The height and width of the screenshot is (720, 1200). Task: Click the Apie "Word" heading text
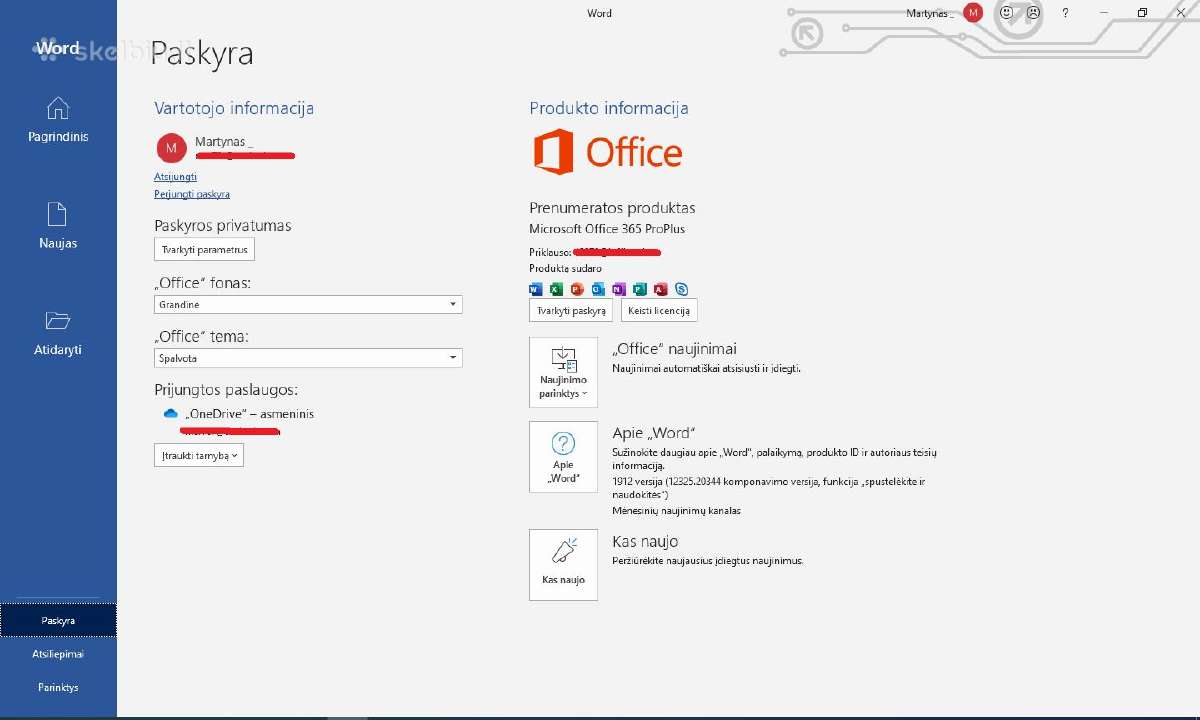coord(654,434)
